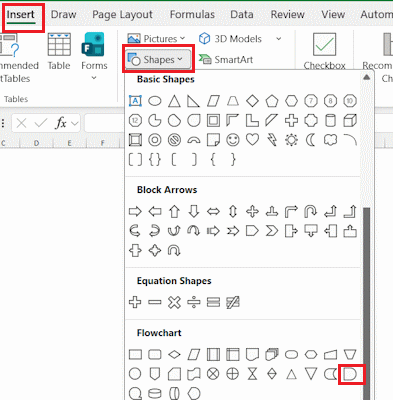393x400 pixels.
Task: Select the Right Arrow block arrow
Action: click(135, 211)
